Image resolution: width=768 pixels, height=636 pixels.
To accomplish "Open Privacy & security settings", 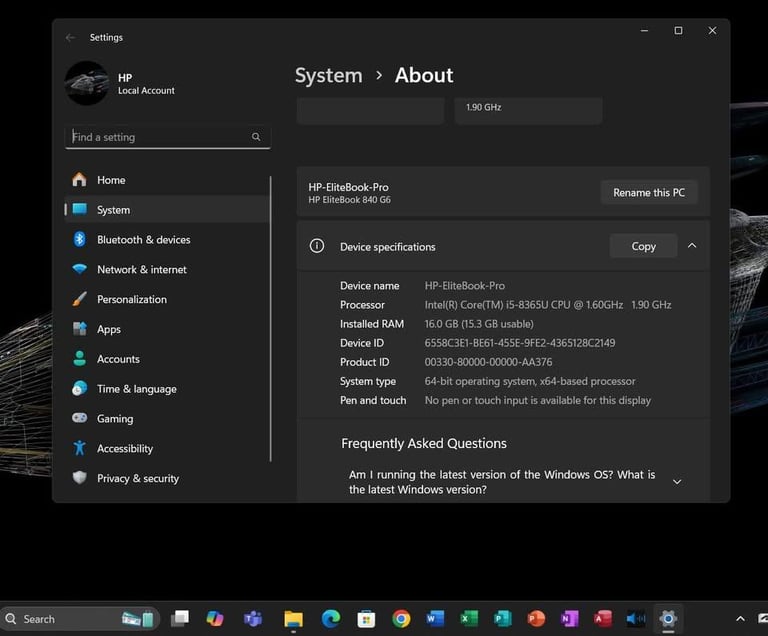I will [167, 478].
